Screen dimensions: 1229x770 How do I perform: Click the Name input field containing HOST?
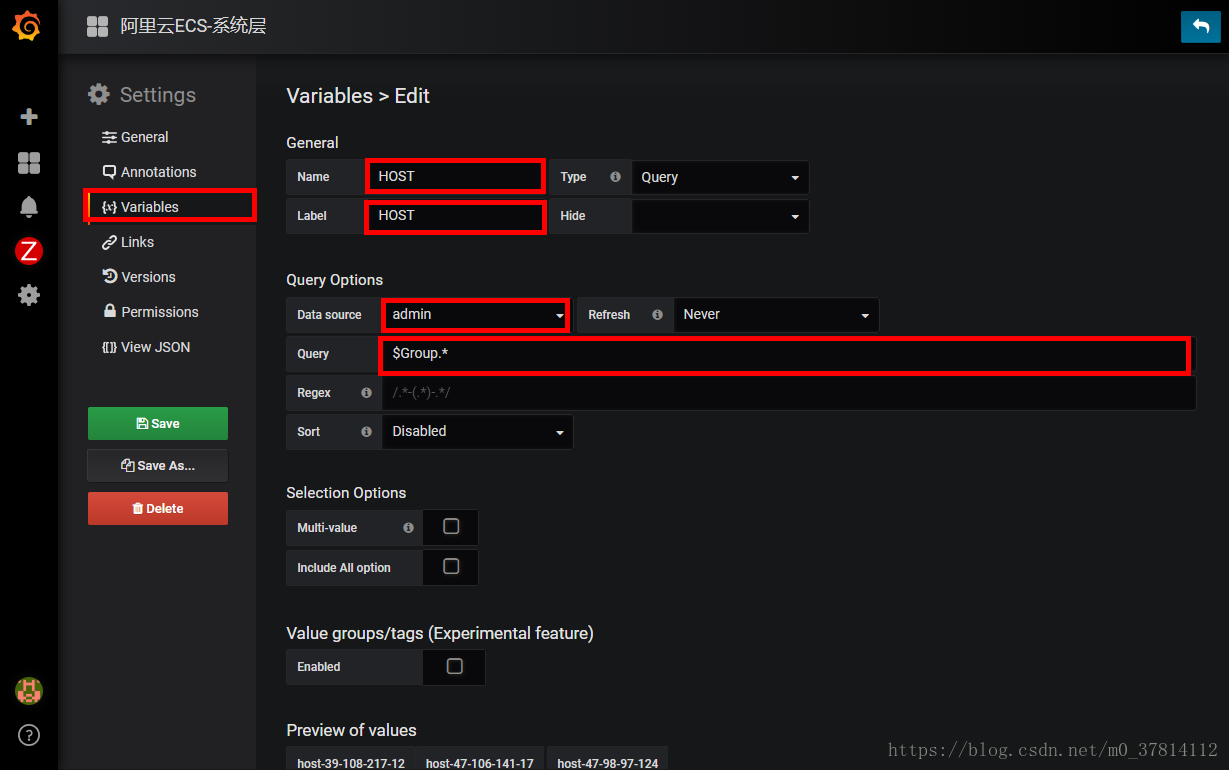click(455, 176)
